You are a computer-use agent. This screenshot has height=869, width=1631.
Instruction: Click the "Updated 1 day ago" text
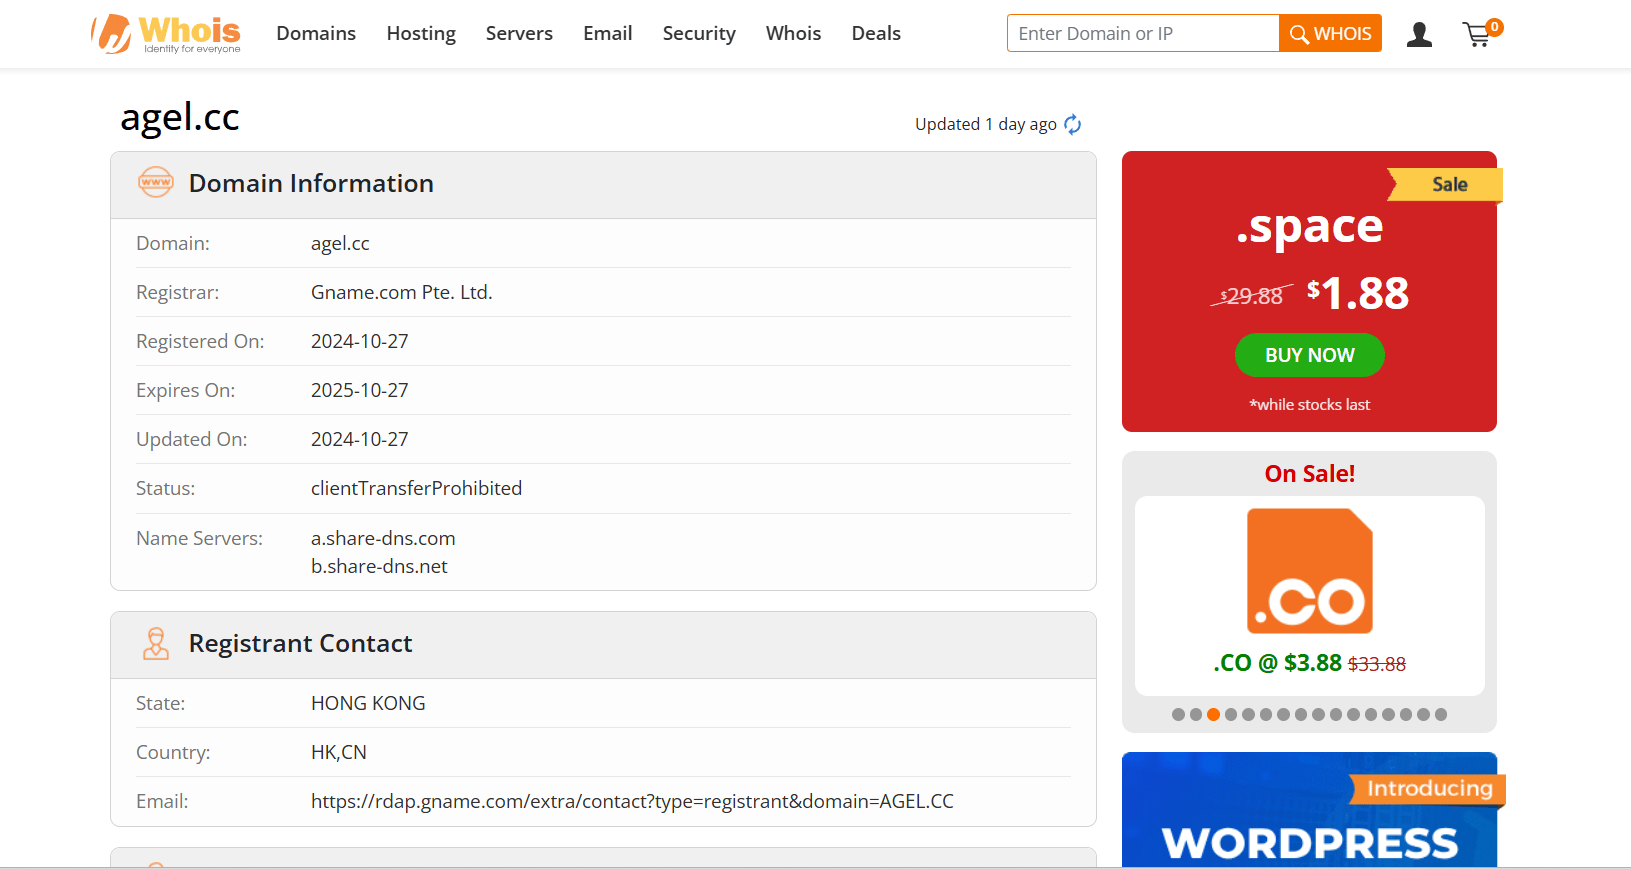pos(986,124)
